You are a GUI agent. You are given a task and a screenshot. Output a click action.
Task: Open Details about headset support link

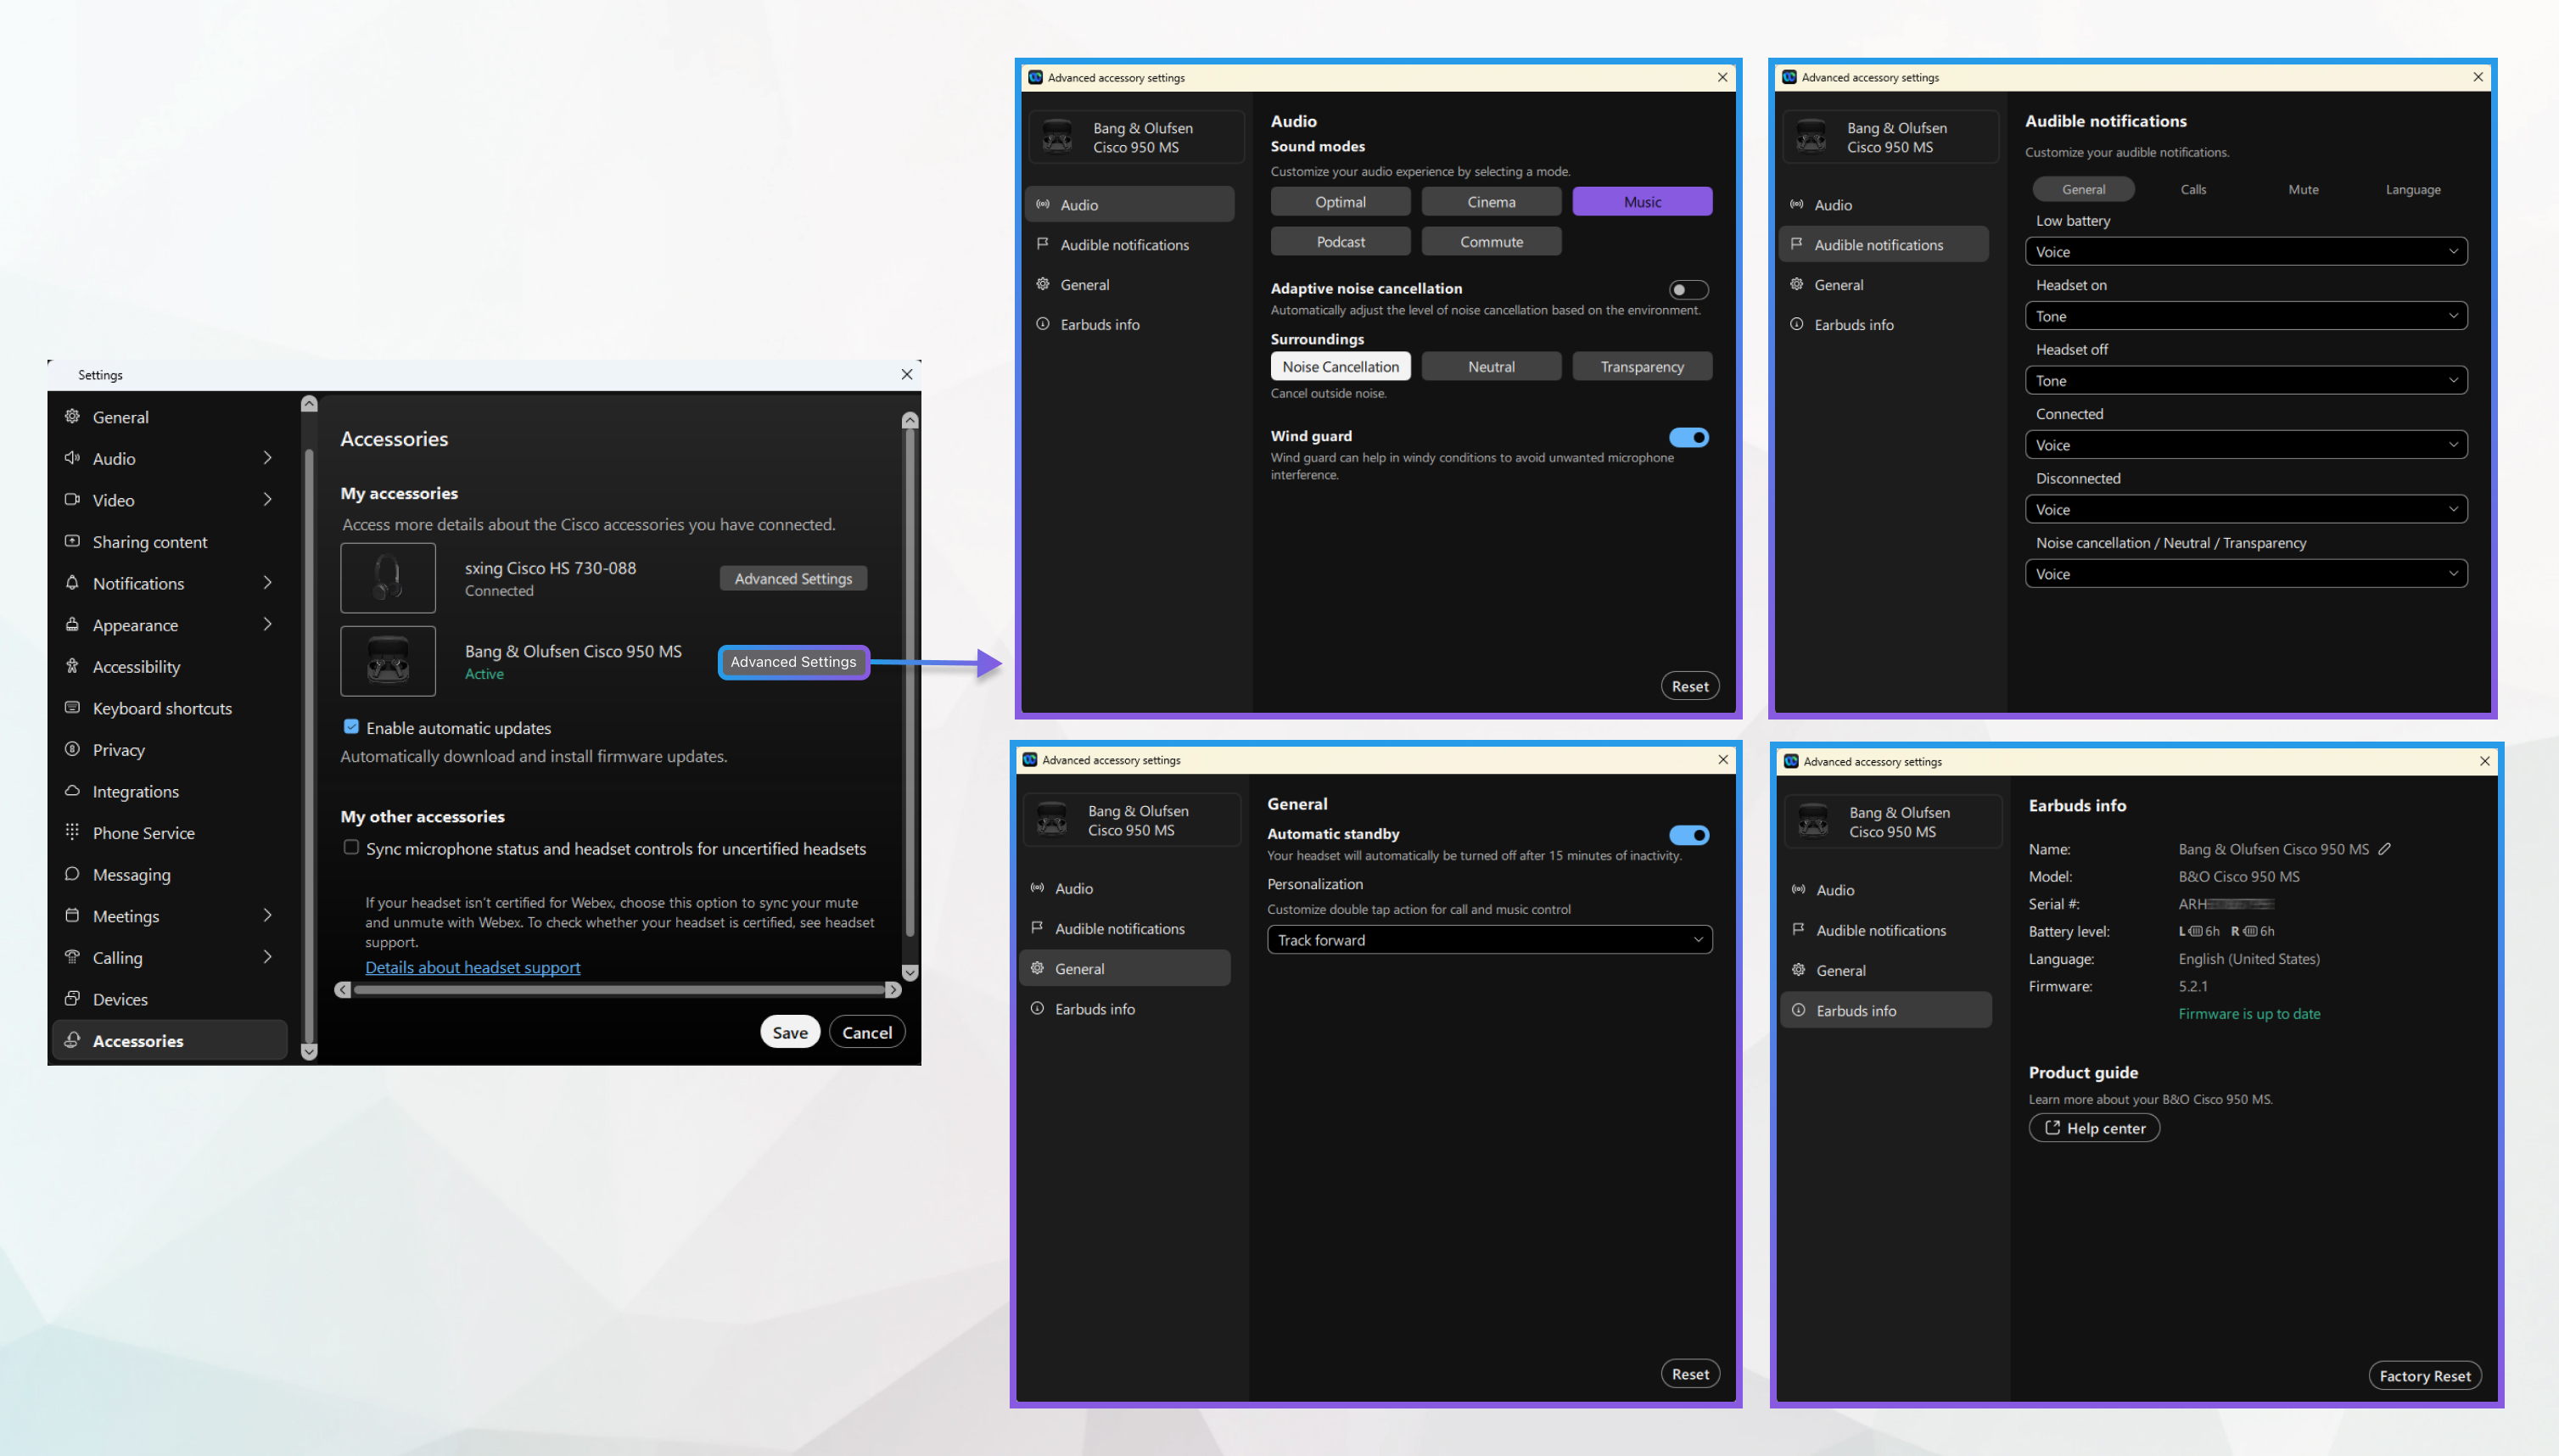[473, 967]
